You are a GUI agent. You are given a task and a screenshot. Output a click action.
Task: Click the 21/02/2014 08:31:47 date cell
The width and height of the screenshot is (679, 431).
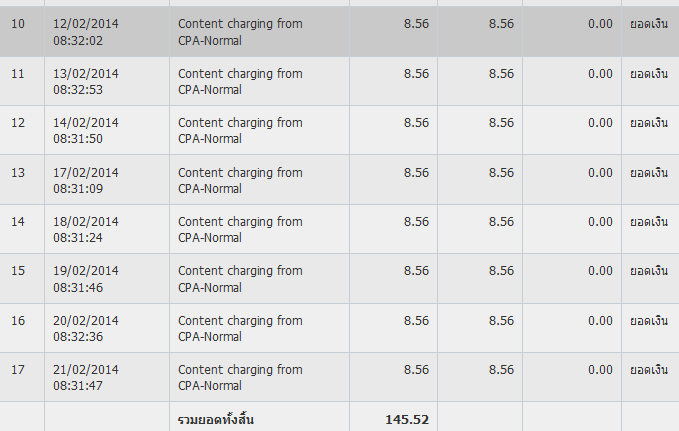pos(107,377)
